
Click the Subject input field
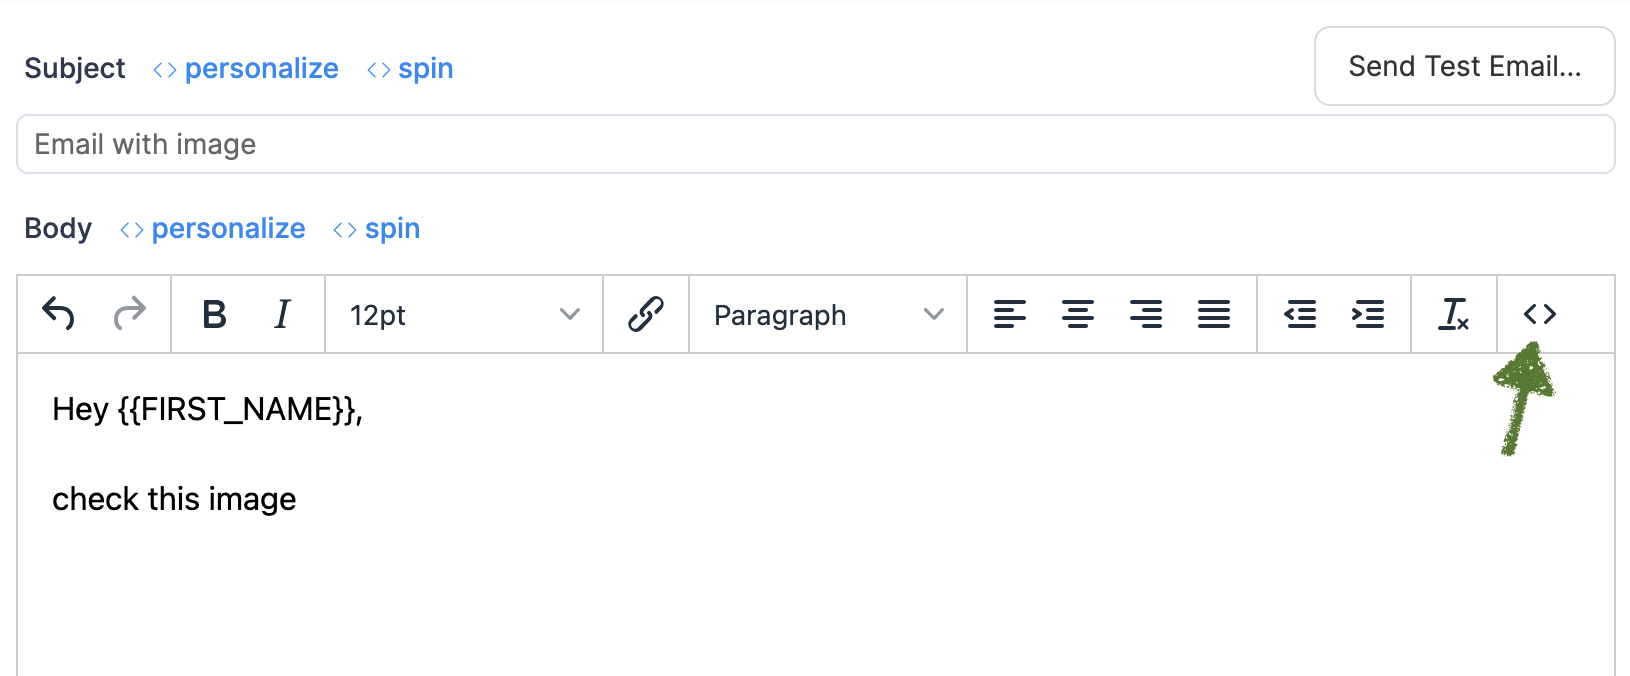point(816,144)
